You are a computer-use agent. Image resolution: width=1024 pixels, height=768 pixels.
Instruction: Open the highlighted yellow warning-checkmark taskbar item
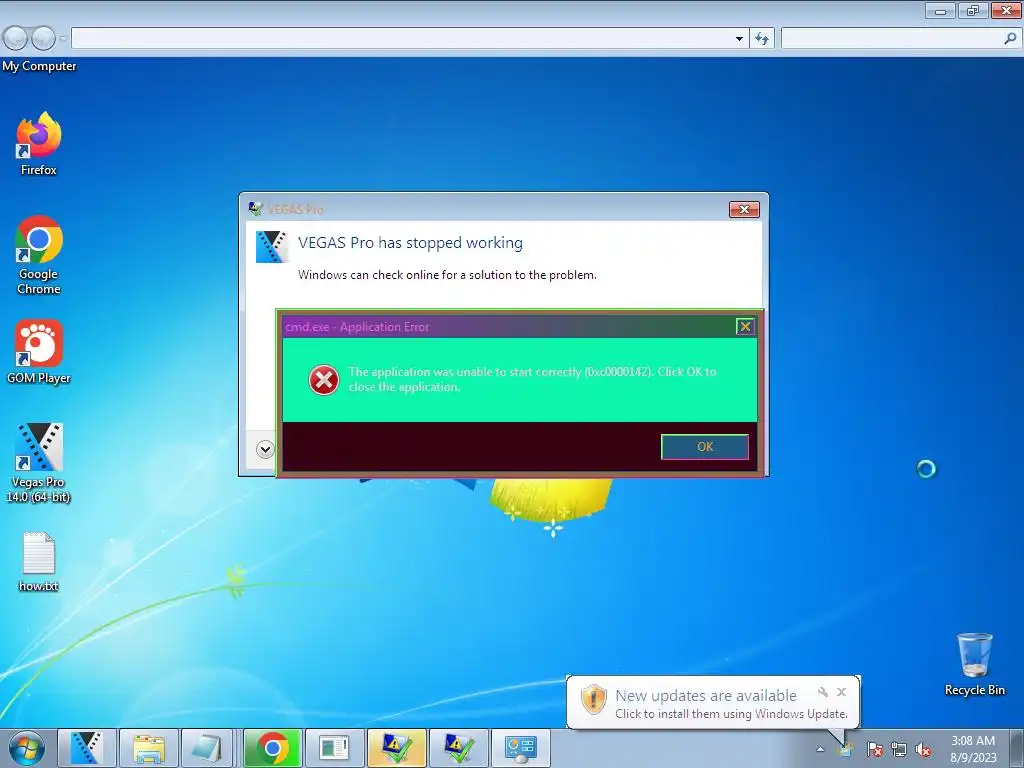coord(396,748)
